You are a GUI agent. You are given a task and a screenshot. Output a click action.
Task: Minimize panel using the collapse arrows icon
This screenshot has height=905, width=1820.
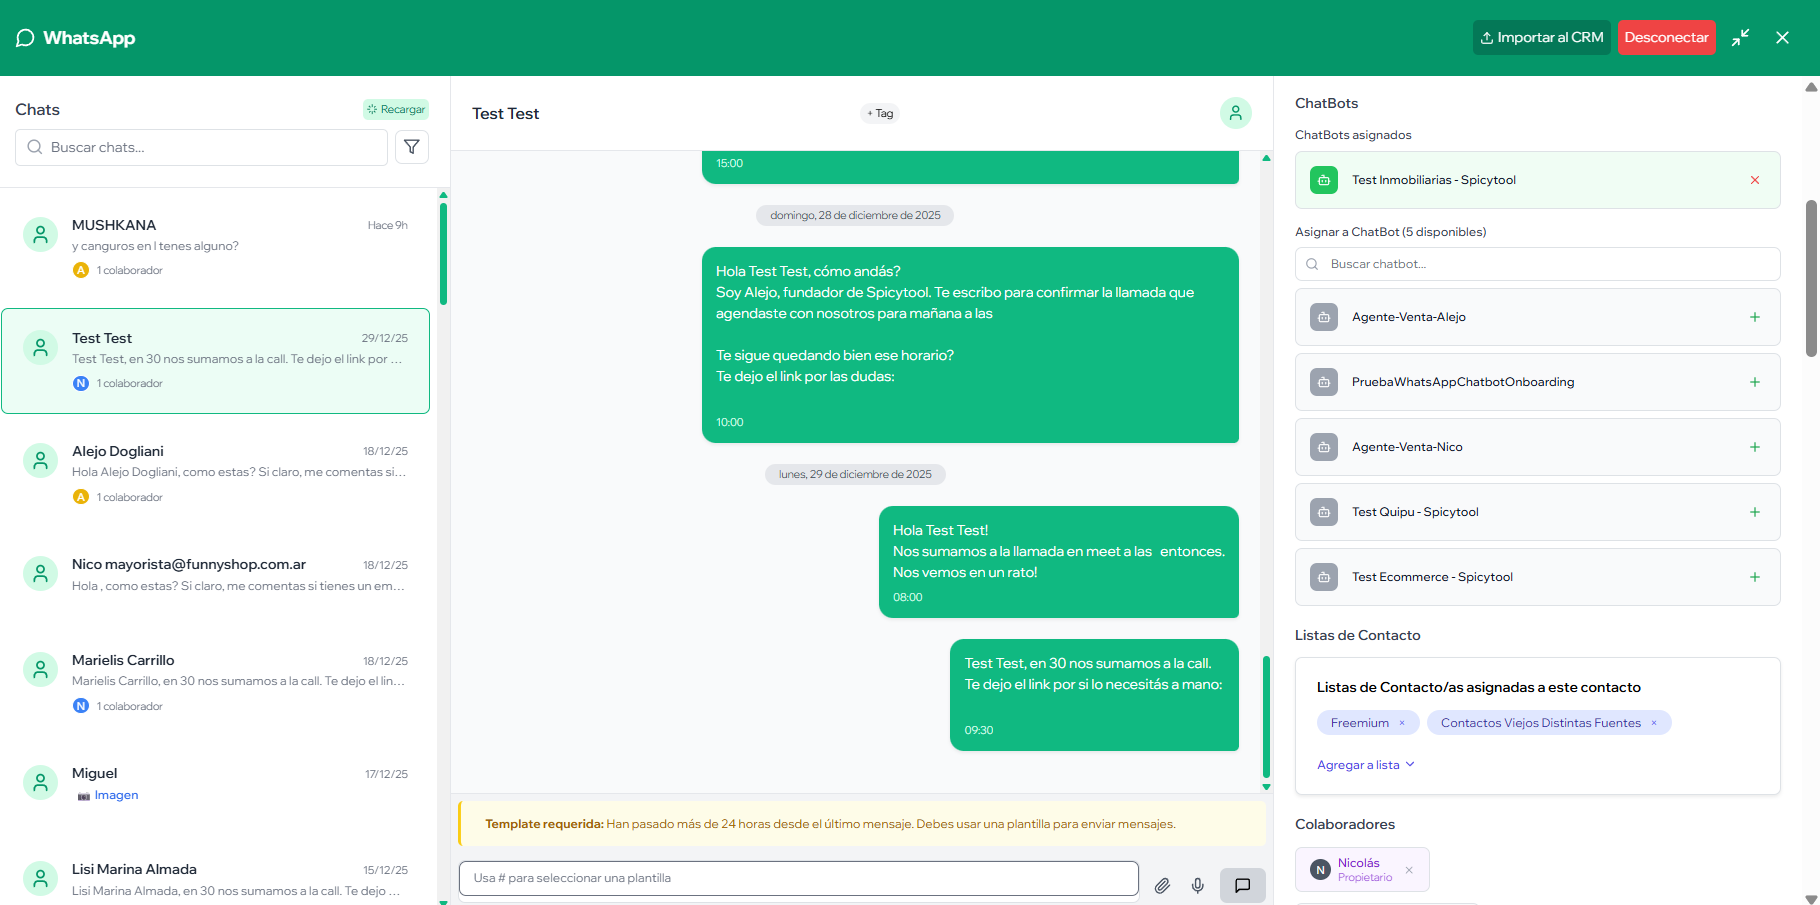pos(1740,37)
